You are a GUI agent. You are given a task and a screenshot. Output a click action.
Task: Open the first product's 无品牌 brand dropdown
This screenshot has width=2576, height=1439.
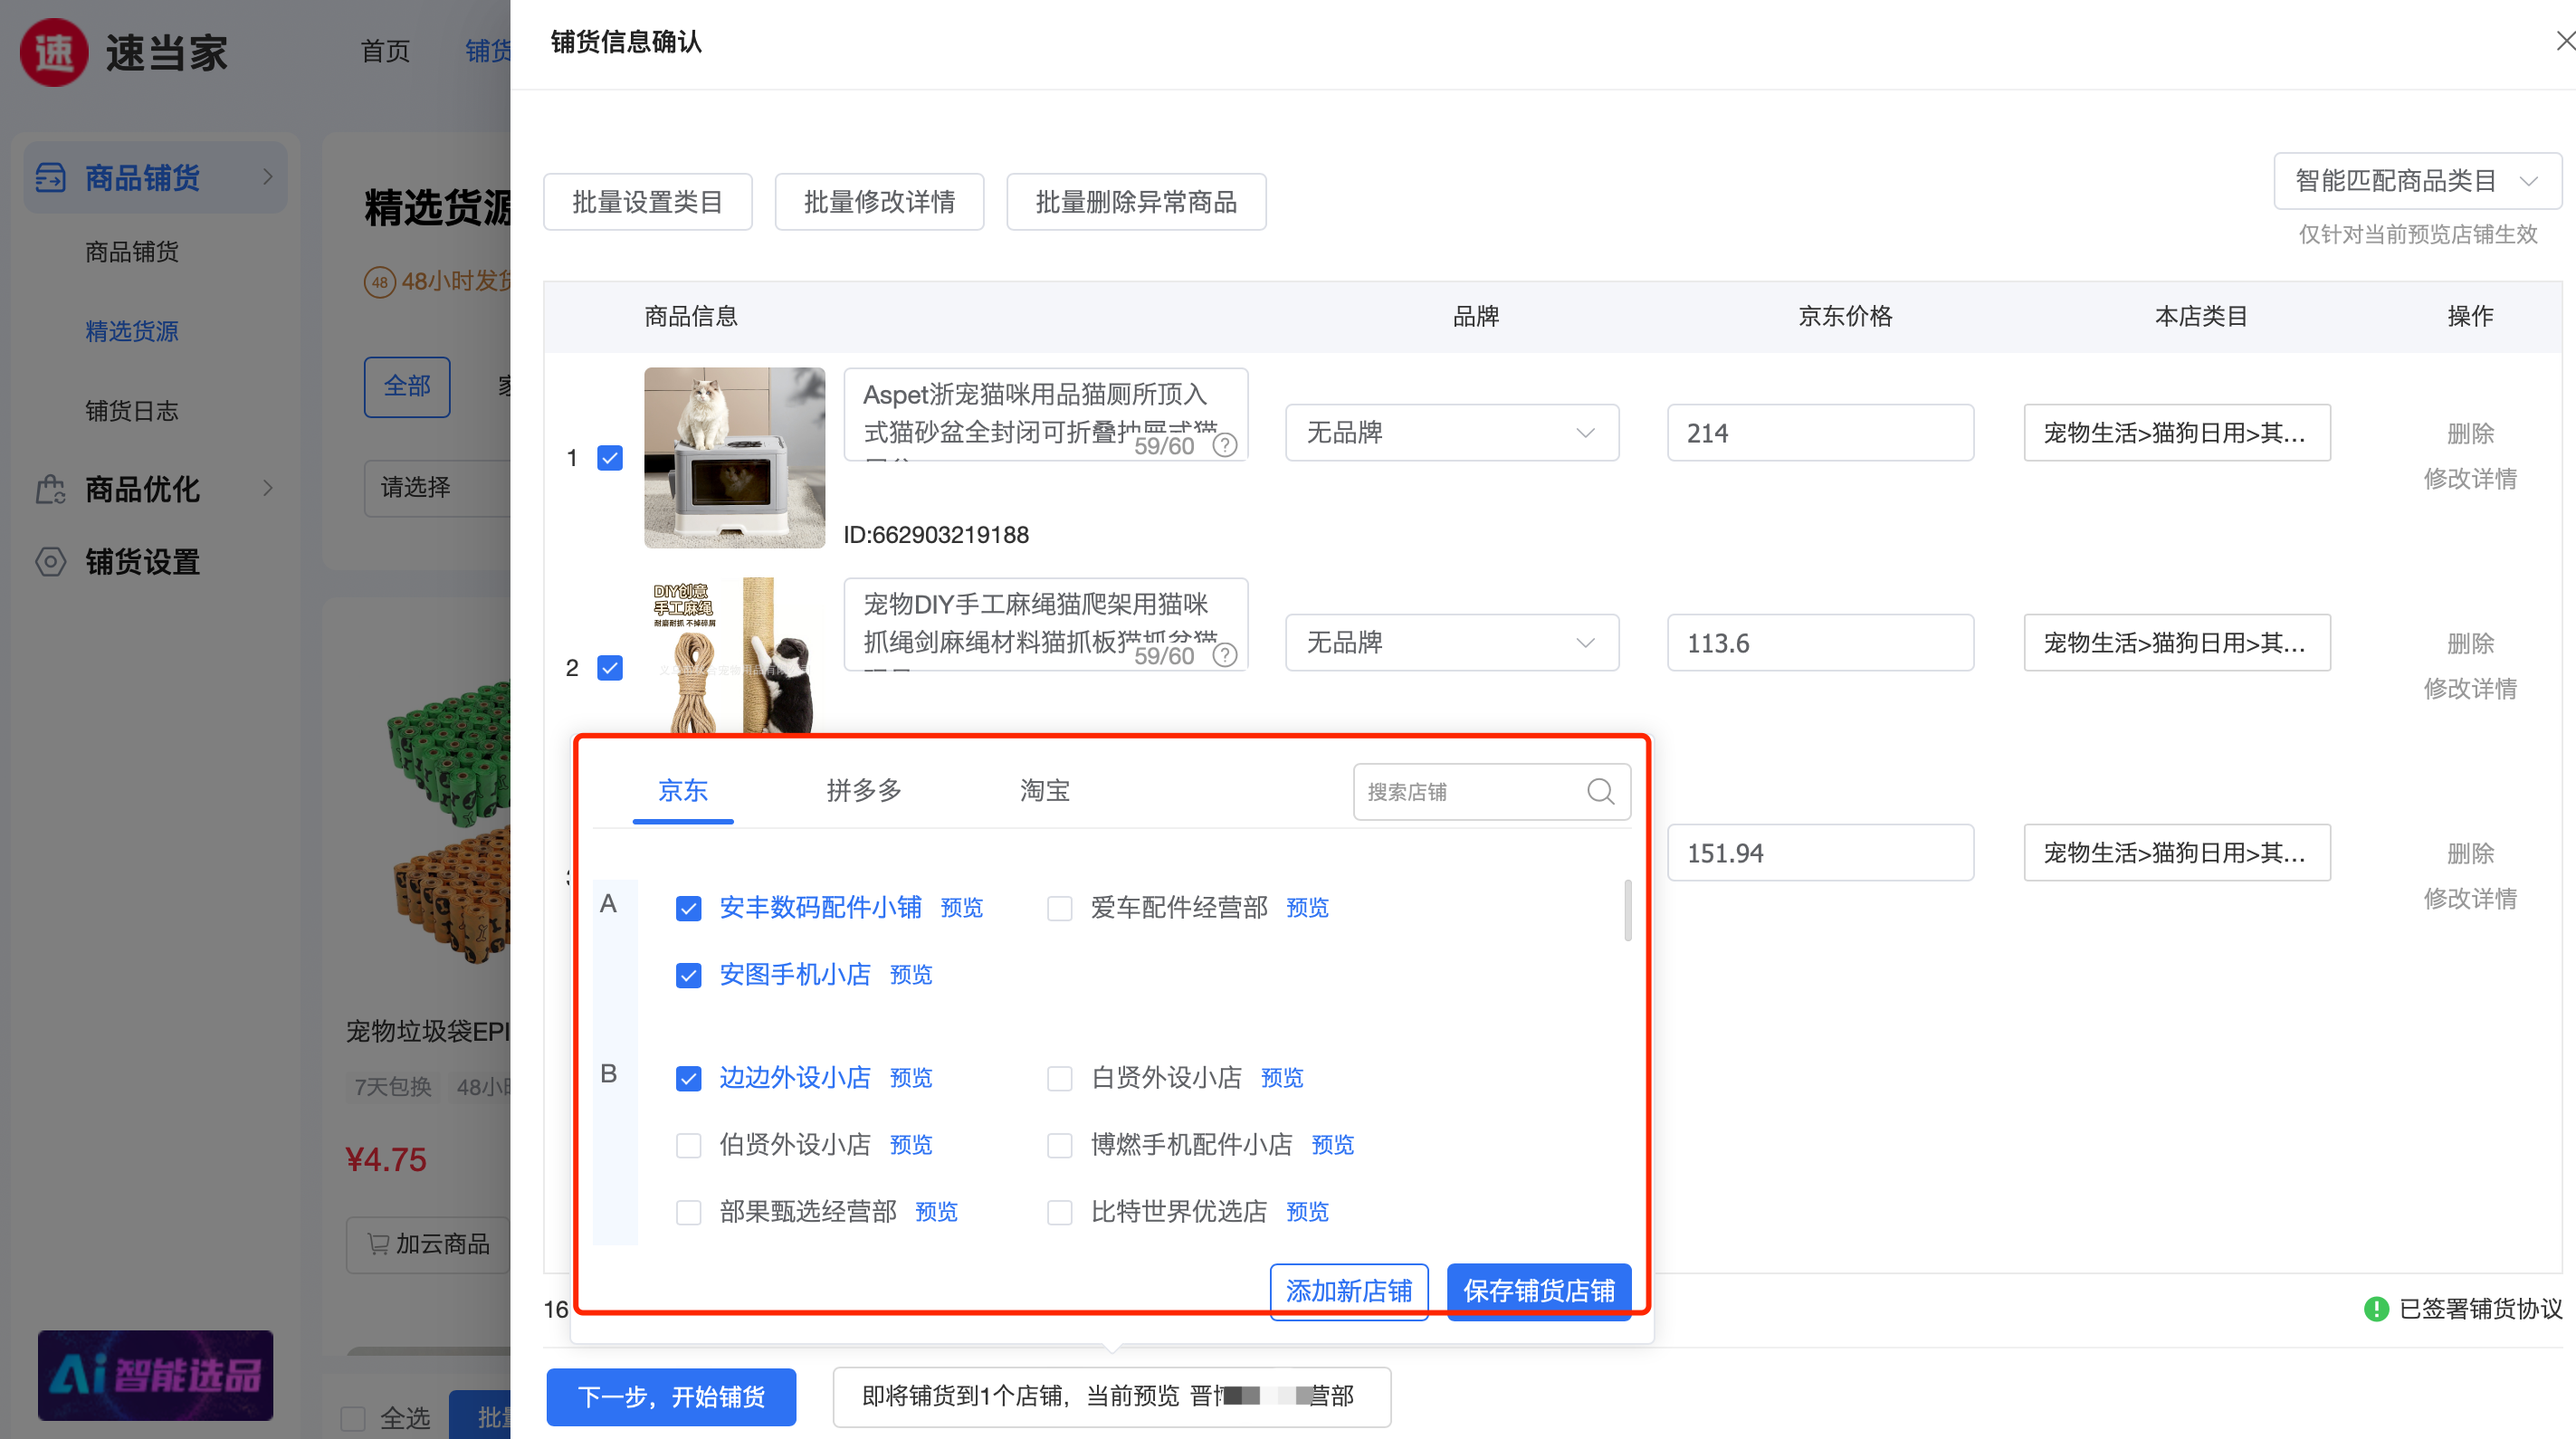coord(1451,433)
